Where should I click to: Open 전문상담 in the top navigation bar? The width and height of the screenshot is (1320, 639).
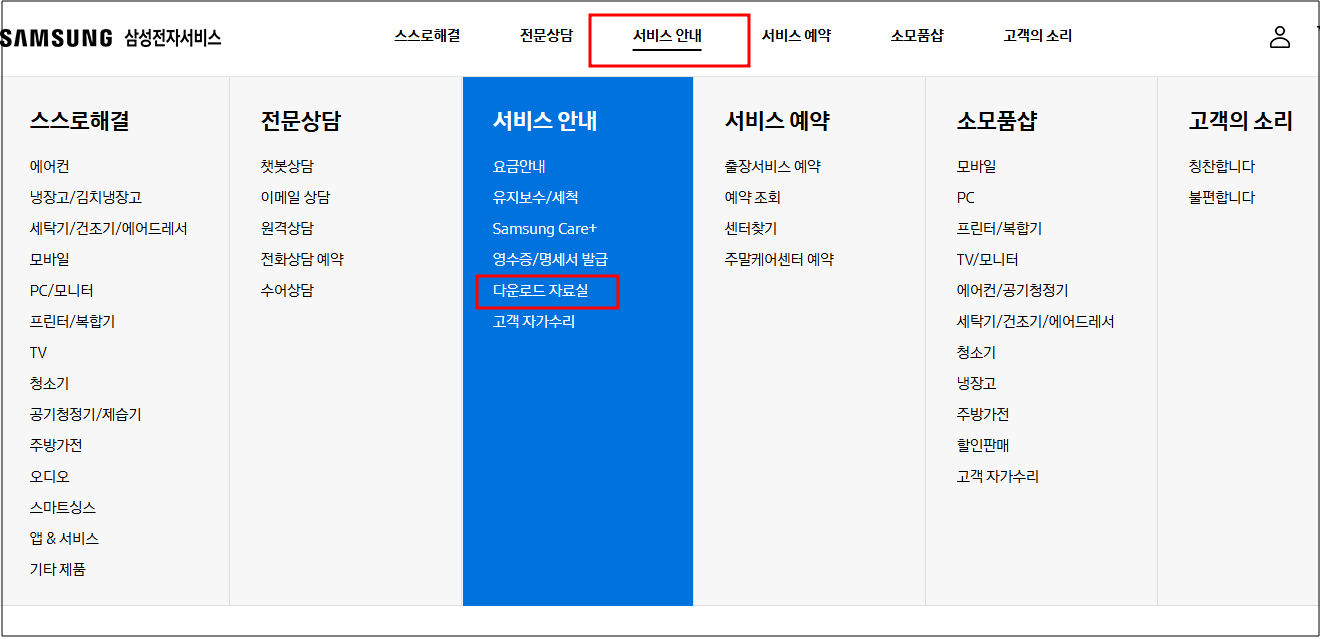(546, 36)
